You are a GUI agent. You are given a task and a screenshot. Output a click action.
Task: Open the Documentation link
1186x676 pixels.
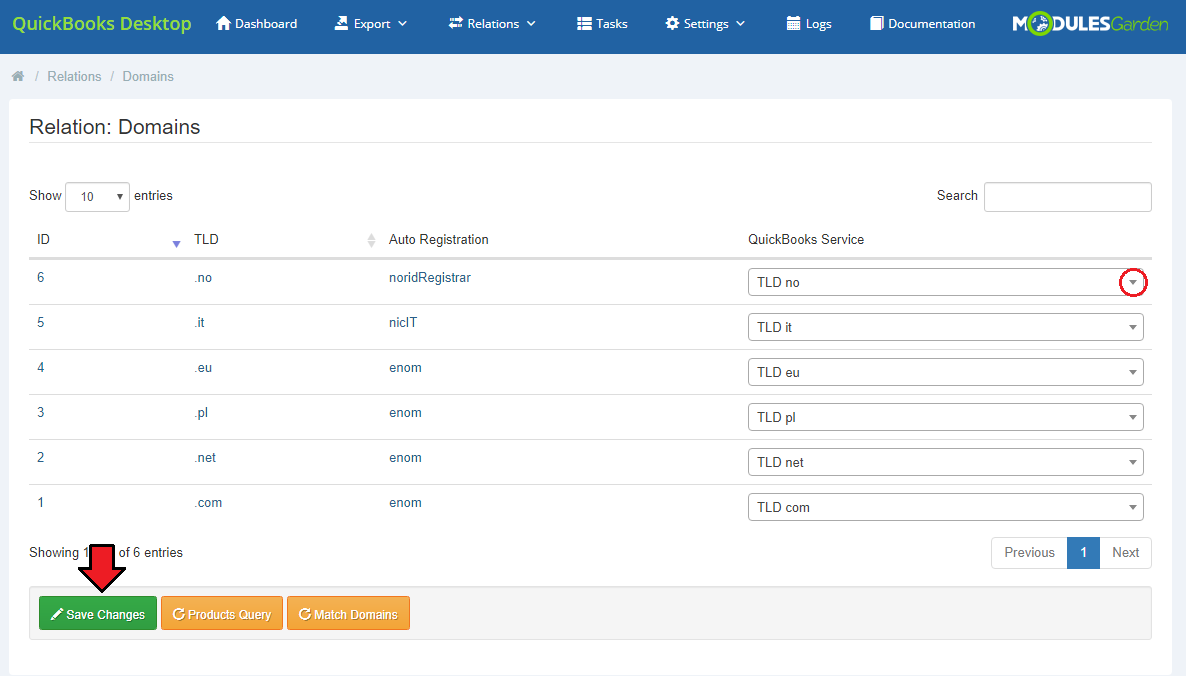(921, 24)
